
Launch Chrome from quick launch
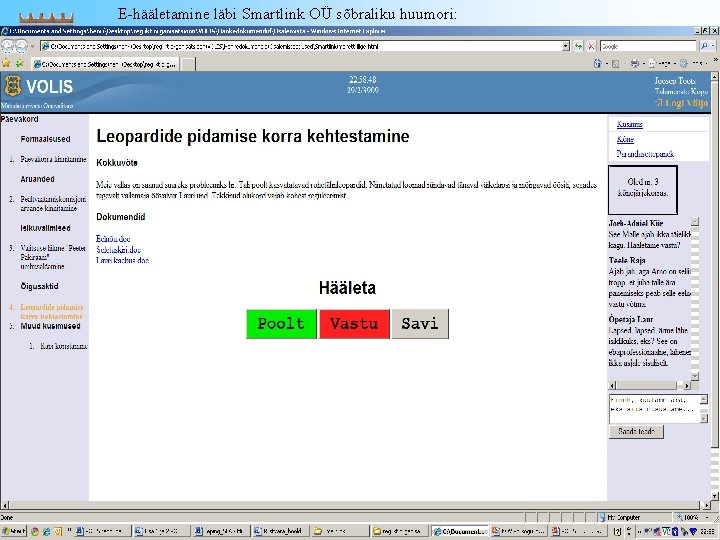[x=35, y=531]
